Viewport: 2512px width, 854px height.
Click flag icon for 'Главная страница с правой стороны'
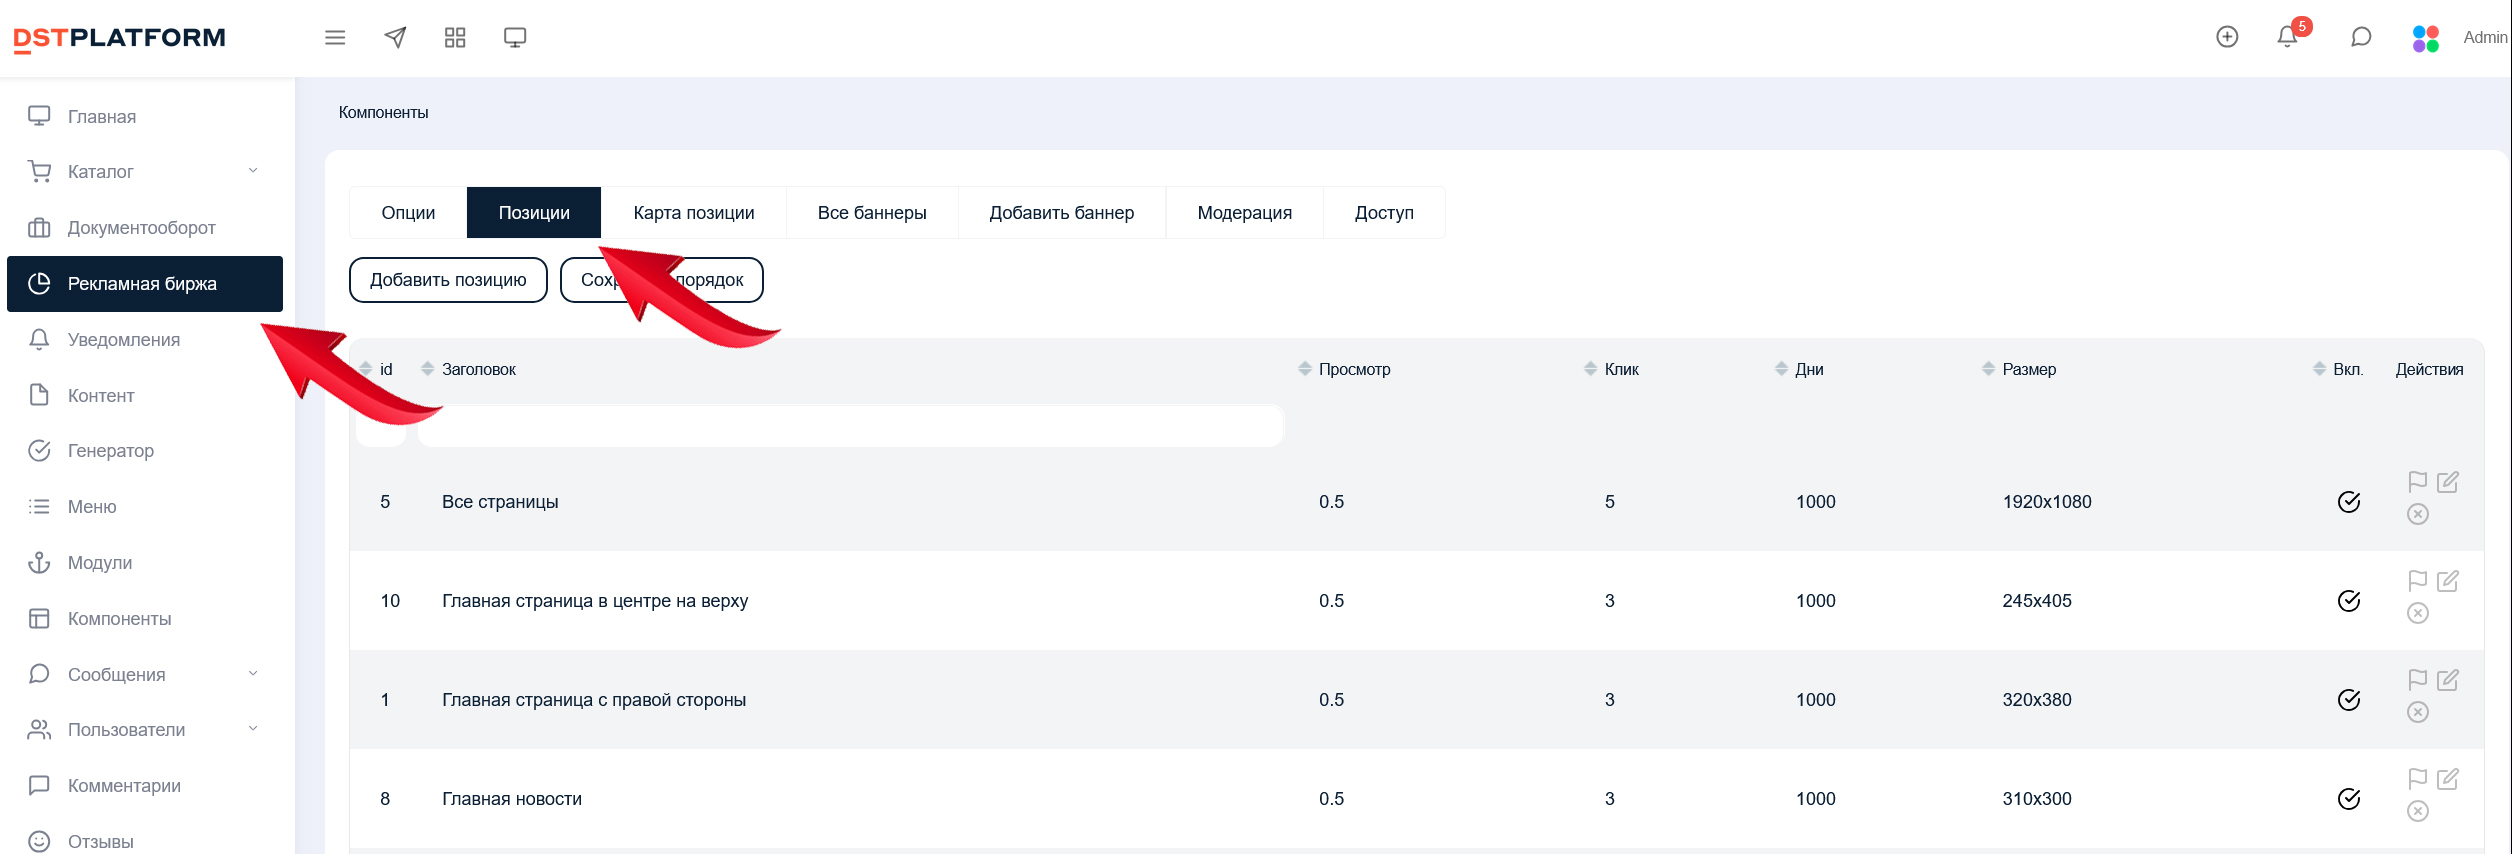tap(2418, 680)
